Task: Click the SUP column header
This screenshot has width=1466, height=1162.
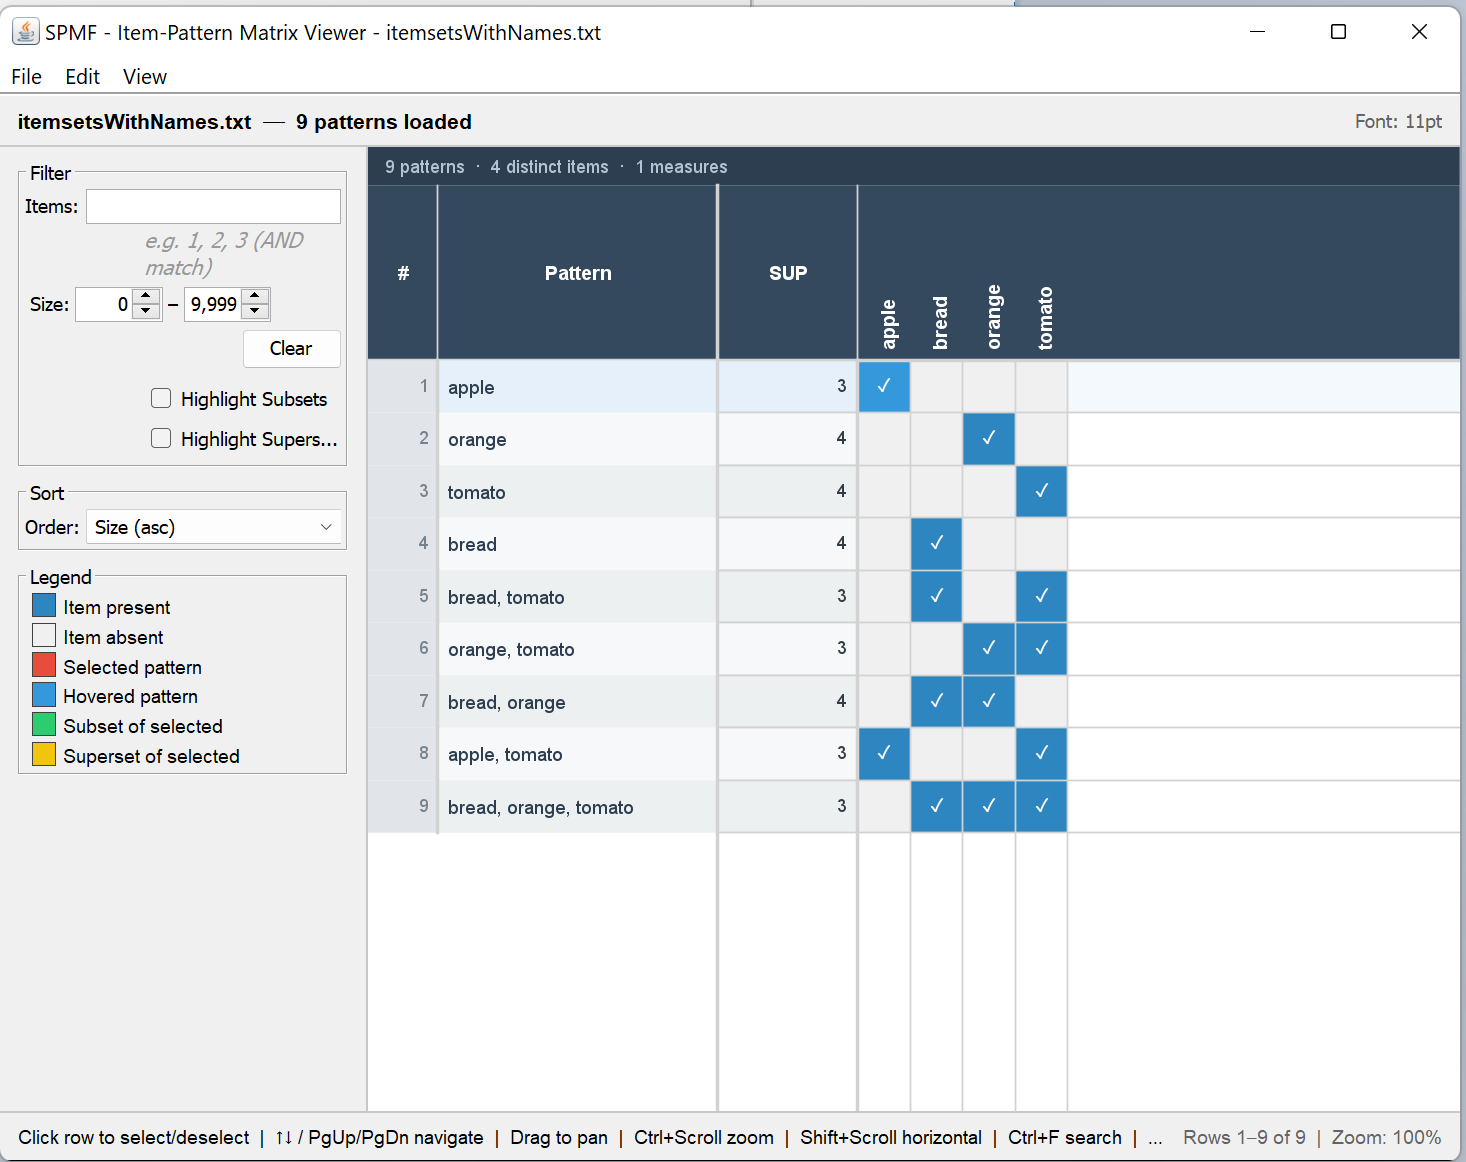Action: point(787,273)
